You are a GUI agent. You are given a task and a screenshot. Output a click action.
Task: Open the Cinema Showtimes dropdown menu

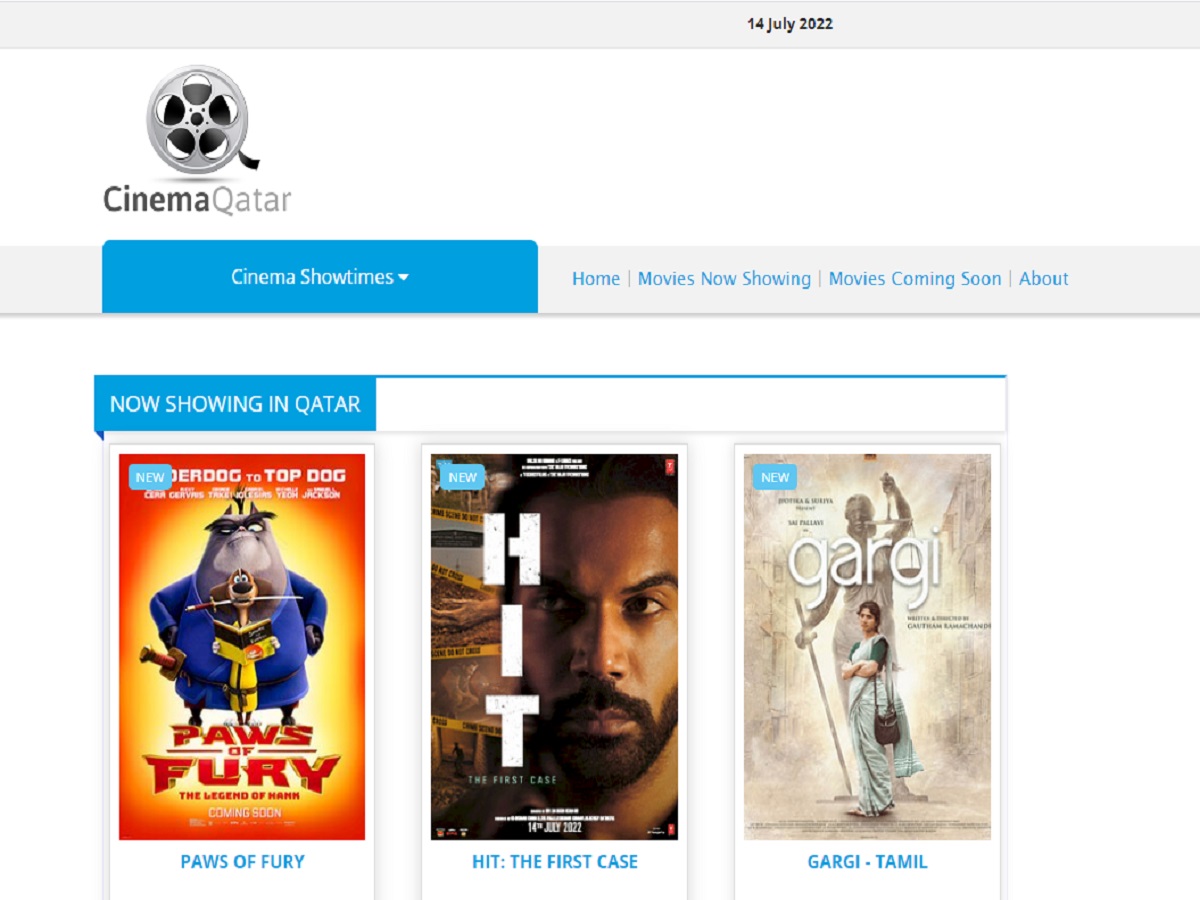(x=312, y=277)
